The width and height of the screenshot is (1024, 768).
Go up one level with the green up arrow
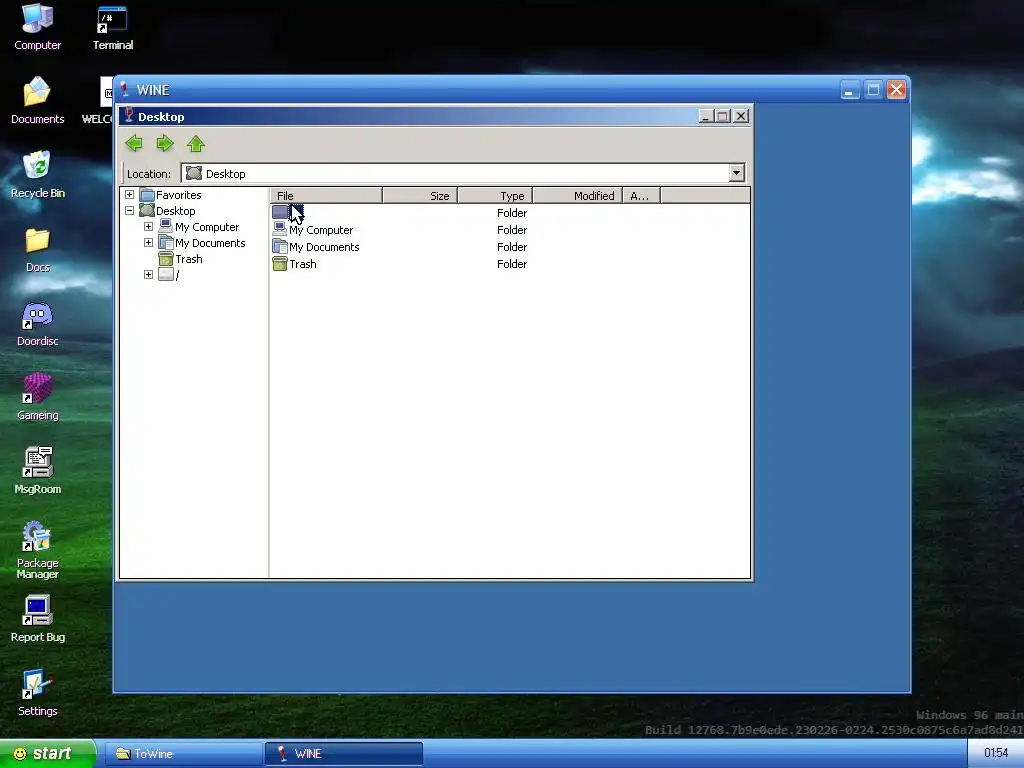point(196,143)
